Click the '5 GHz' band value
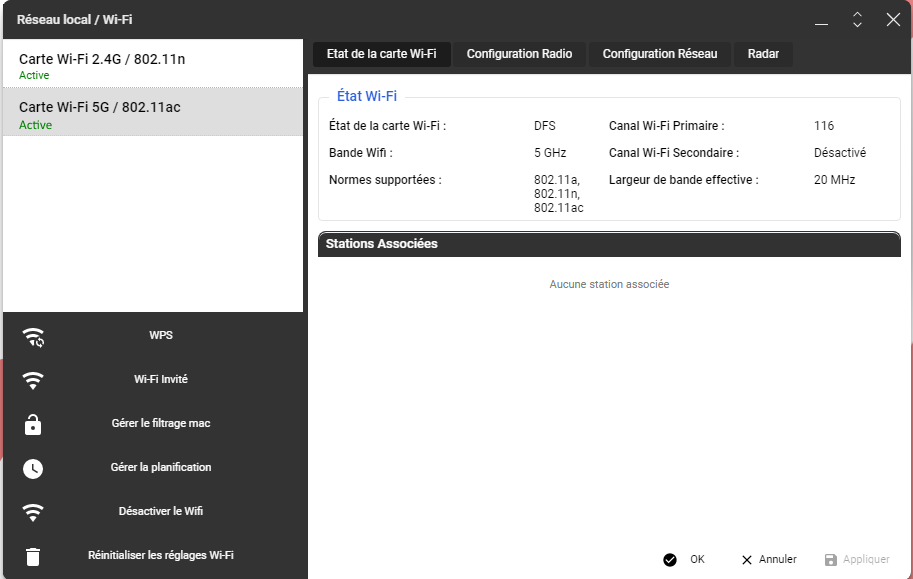Viewport: 913px width, 579px height. pyautogui.click(x=550, y=153)
